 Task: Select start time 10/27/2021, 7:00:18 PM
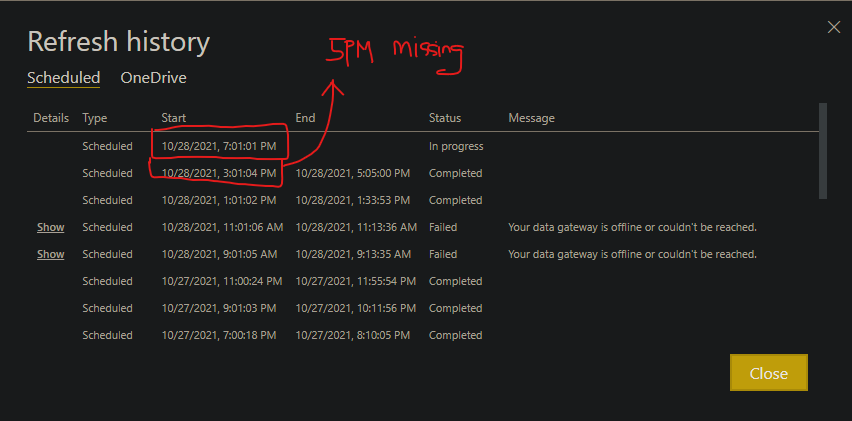point(219,335)
